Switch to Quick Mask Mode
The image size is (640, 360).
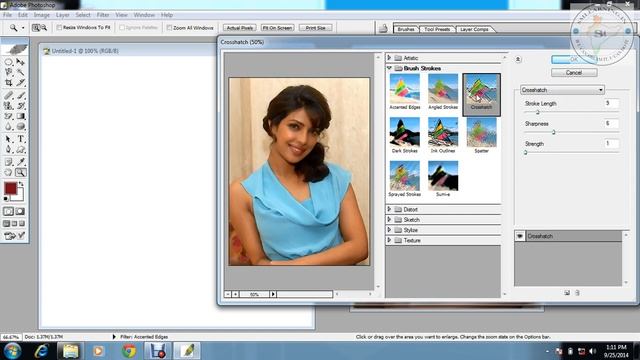click(x=20, y=211)
